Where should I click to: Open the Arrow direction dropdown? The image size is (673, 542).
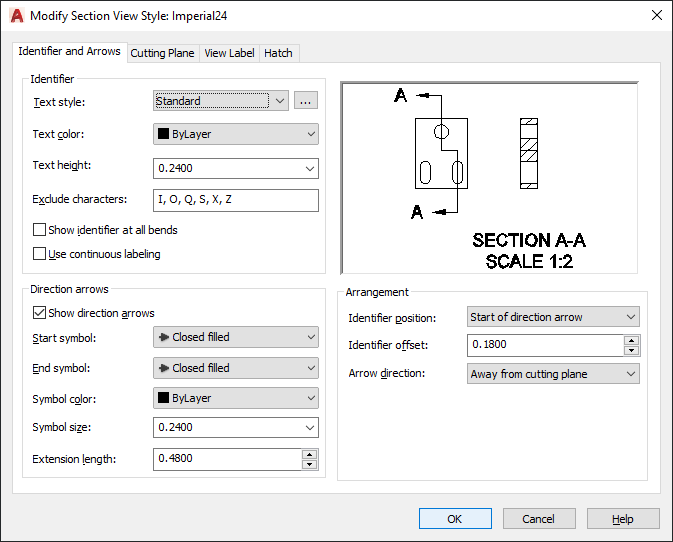(553, 374)
